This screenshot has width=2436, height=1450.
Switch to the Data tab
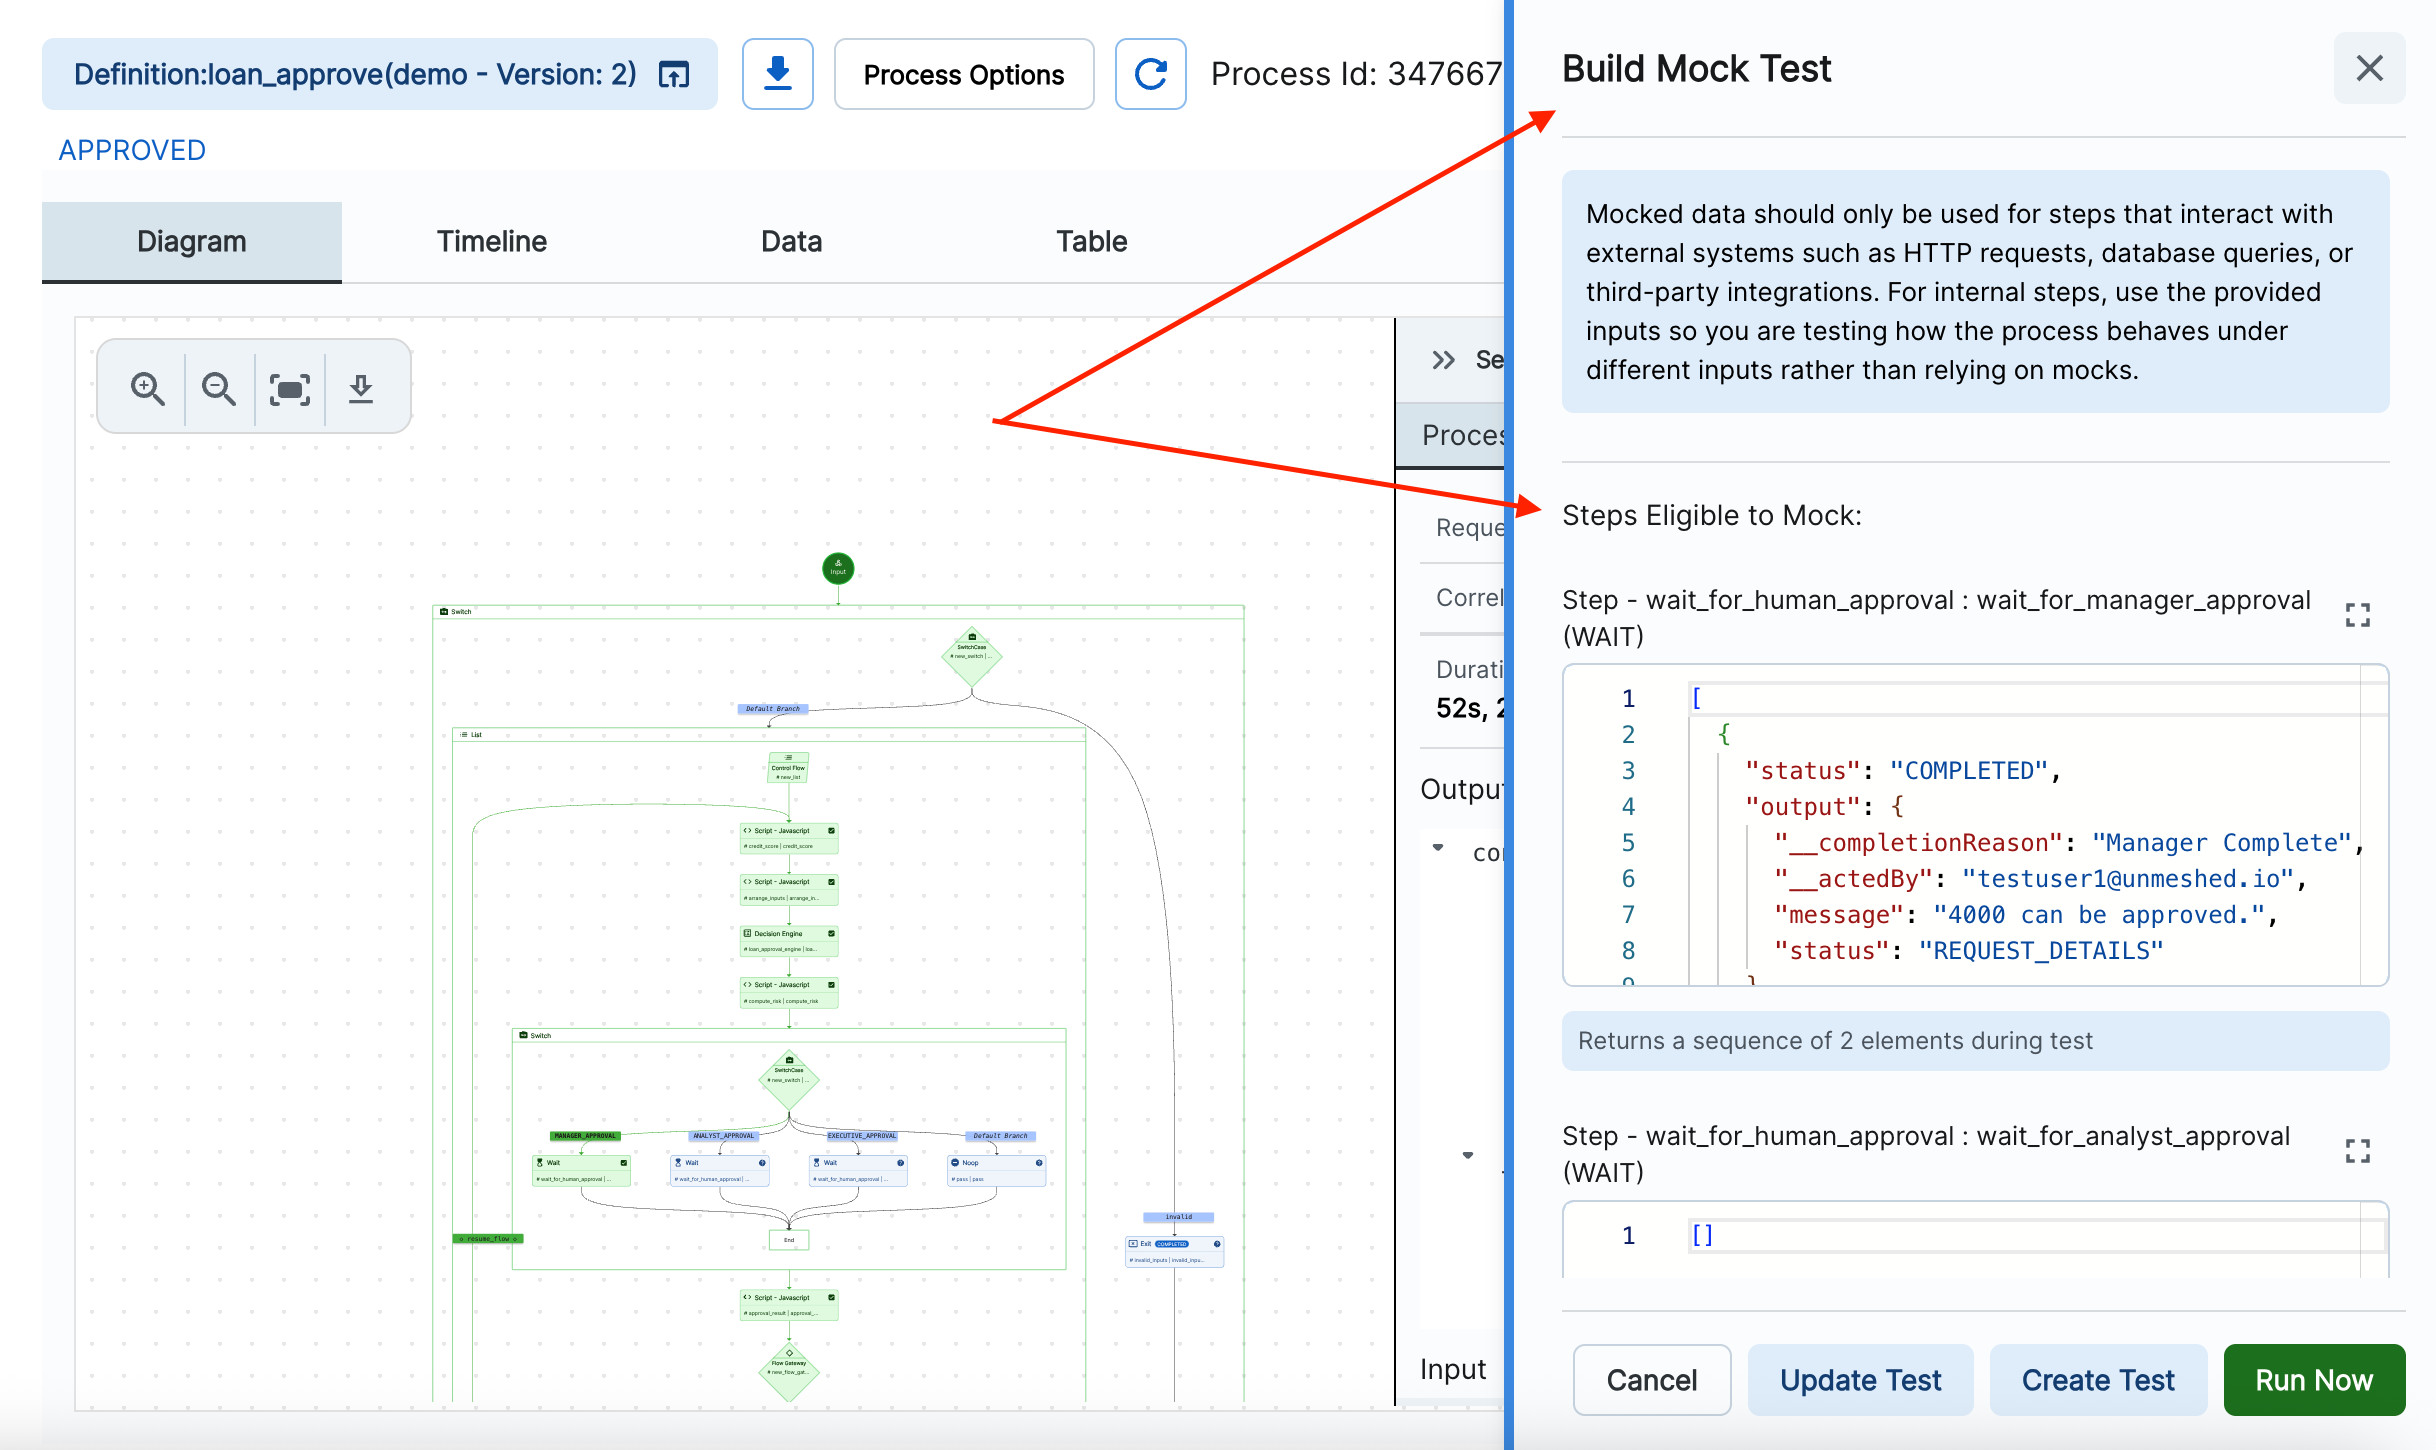(790, 241)
